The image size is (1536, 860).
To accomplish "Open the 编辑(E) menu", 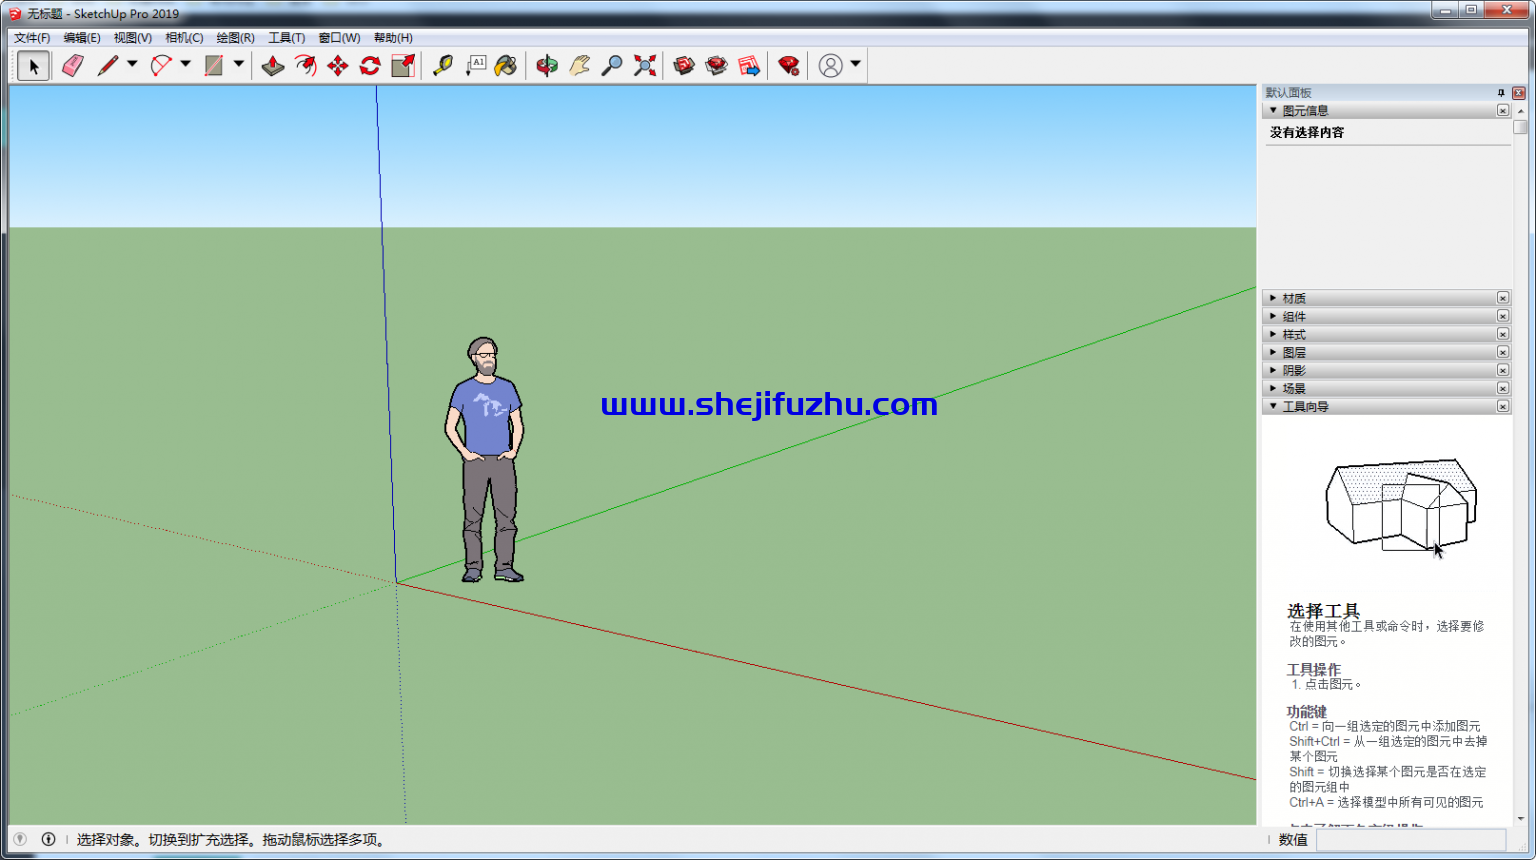I will click(82, 38).
